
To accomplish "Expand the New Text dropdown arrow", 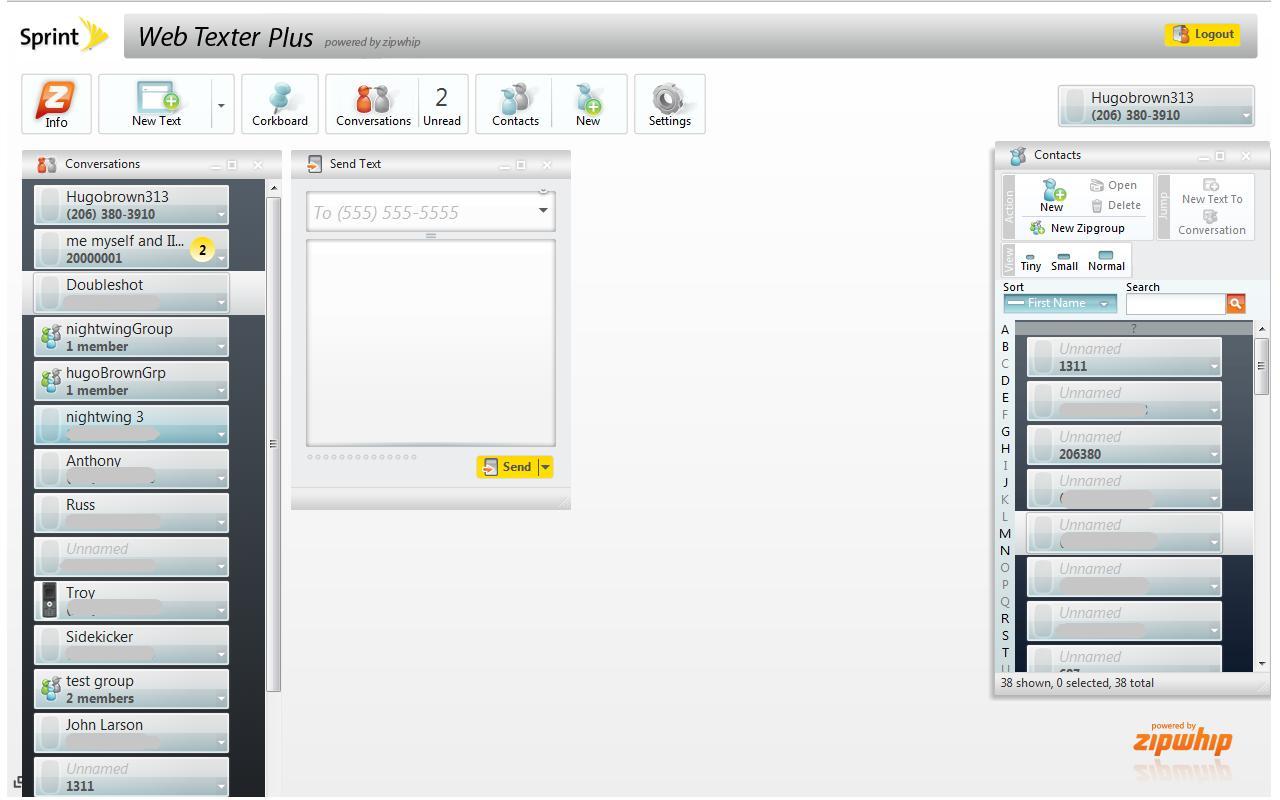I will coord(222,104).
